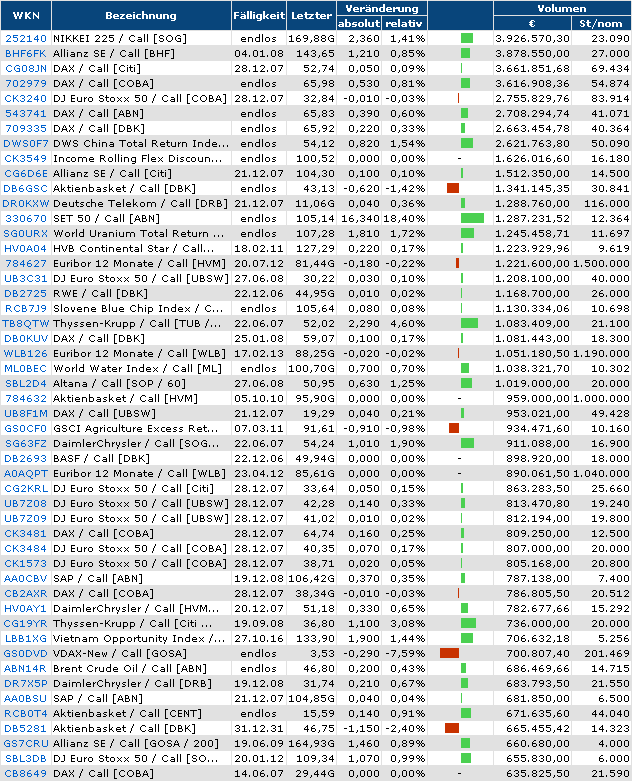Click Deutsche Telekom / Call [DRB]
Screen dimensions: 632x781
140,203
